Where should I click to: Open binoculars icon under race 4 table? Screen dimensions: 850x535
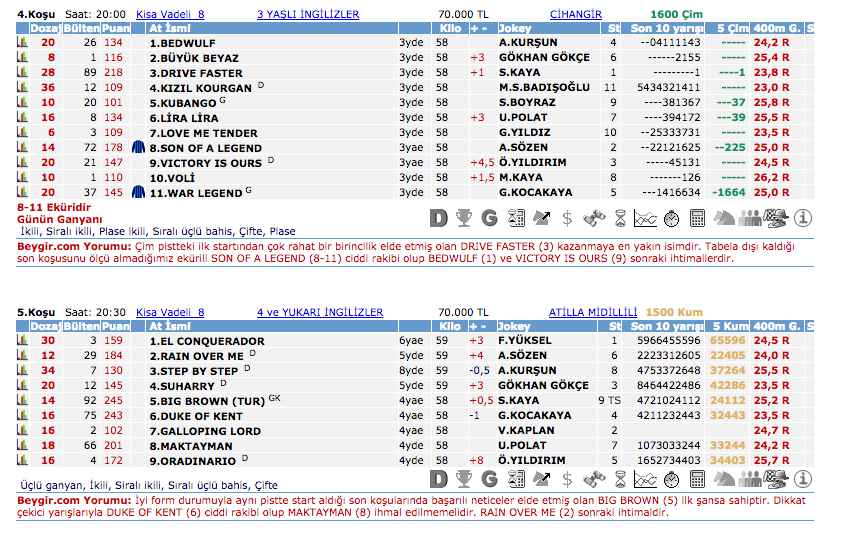(x=593, y=216)
